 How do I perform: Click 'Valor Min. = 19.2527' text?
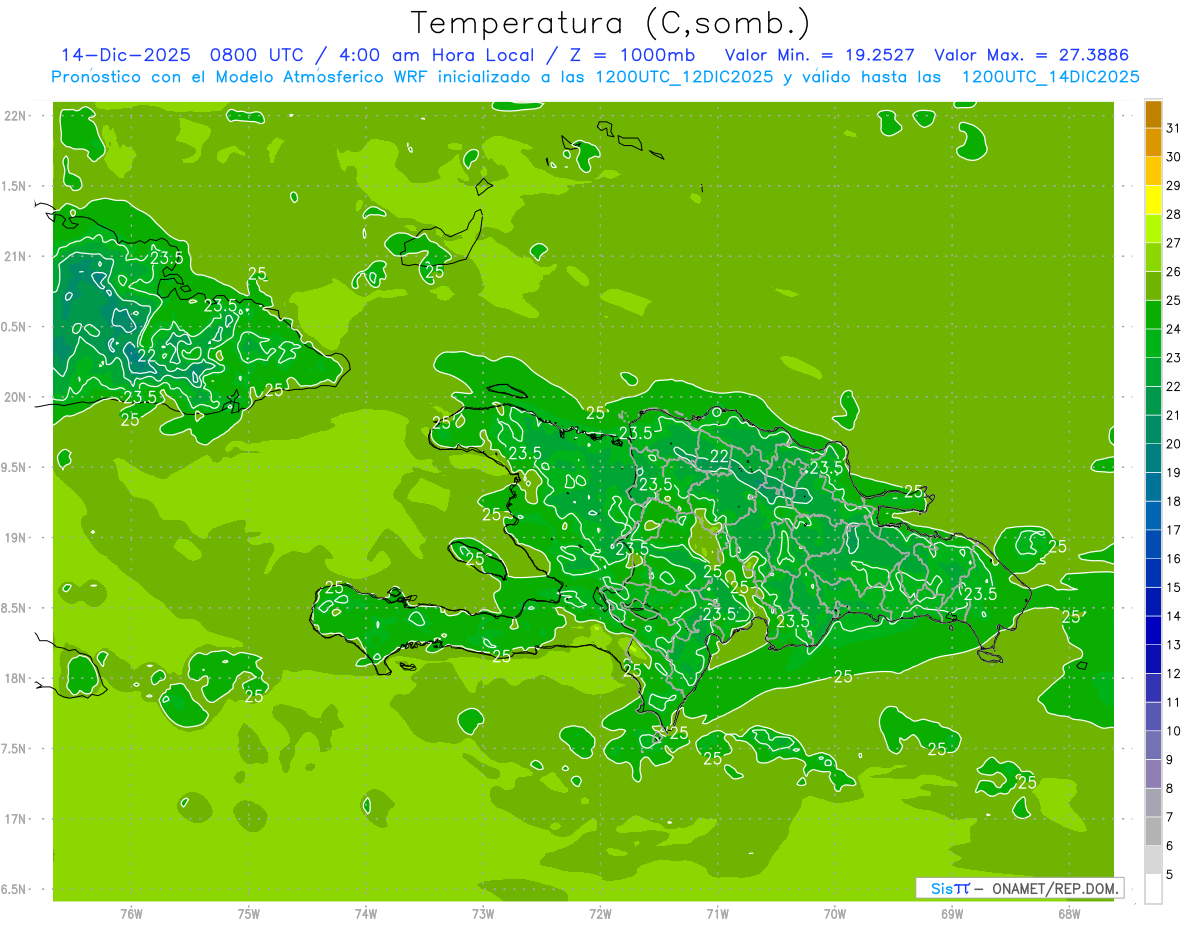tap(819, 55)
